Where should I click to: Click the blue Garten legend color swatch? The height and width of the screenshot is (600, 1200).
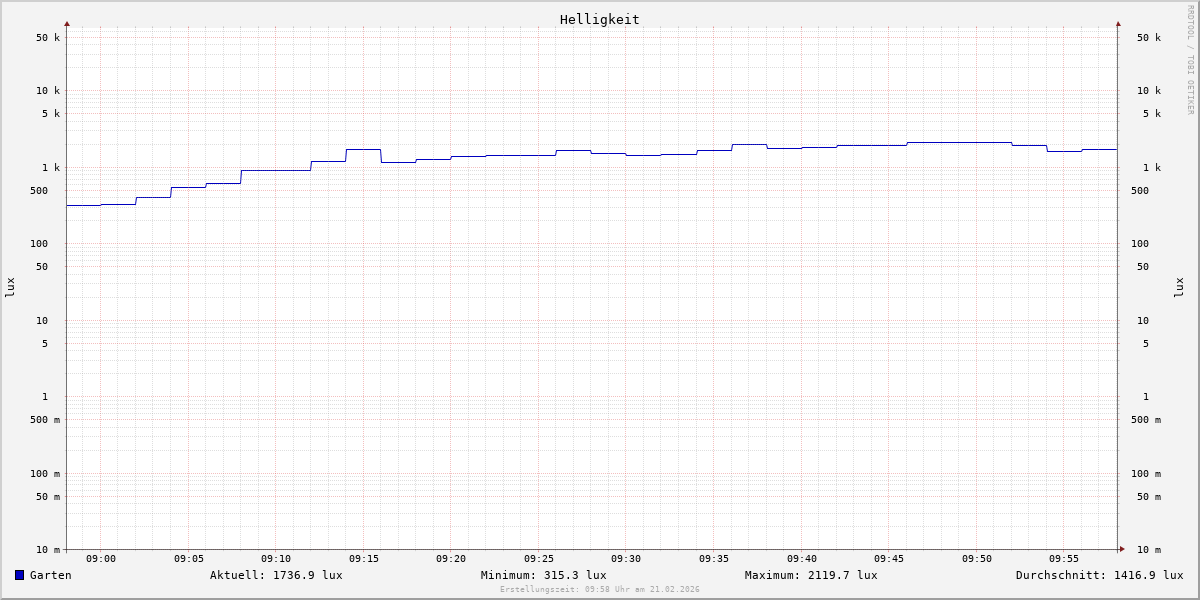19,575
